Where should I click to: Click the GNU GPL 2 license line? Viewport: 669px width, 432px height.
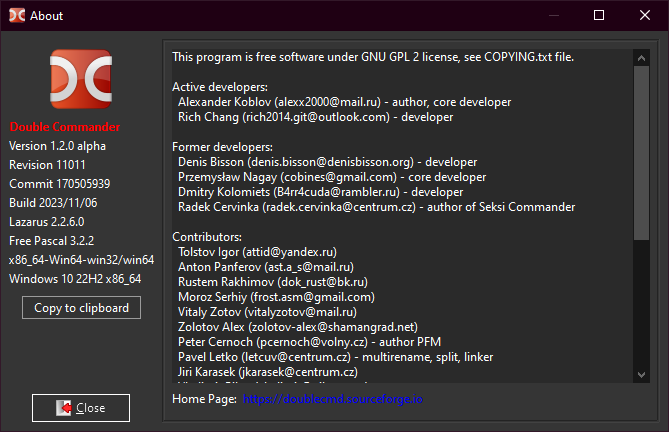(373, 57)
